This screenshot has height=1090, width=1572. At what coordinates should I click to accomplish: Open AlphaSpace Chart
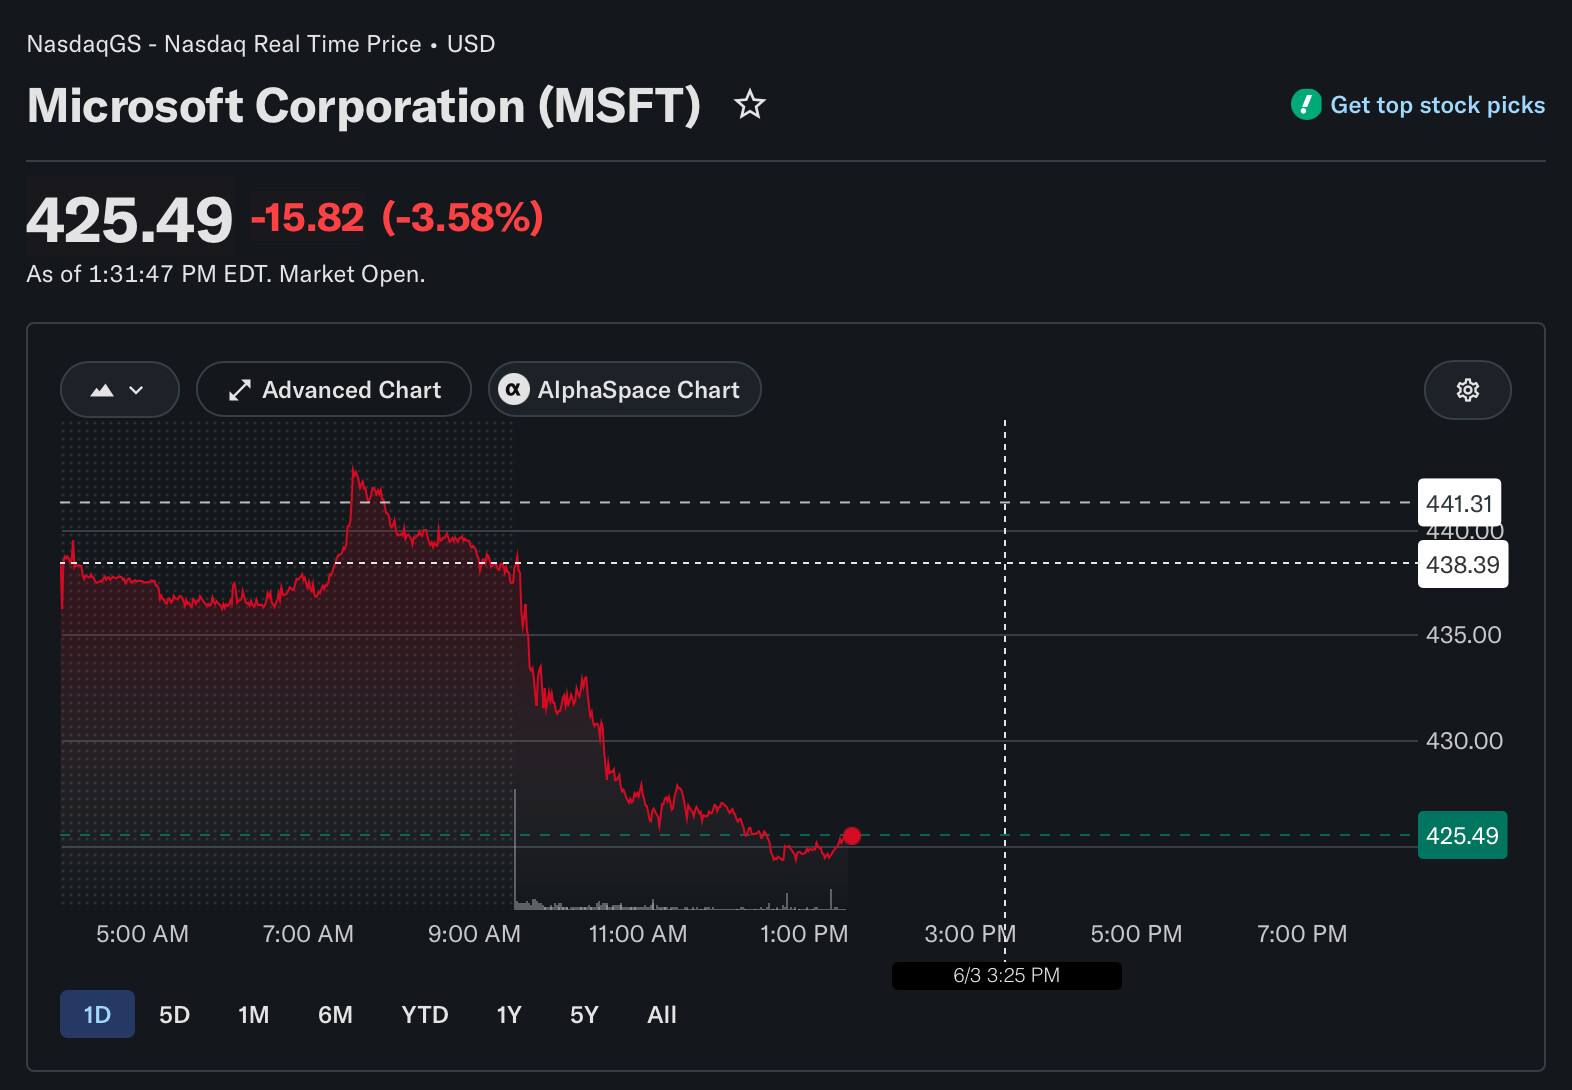pyautogui.click(x=625, y=389)
